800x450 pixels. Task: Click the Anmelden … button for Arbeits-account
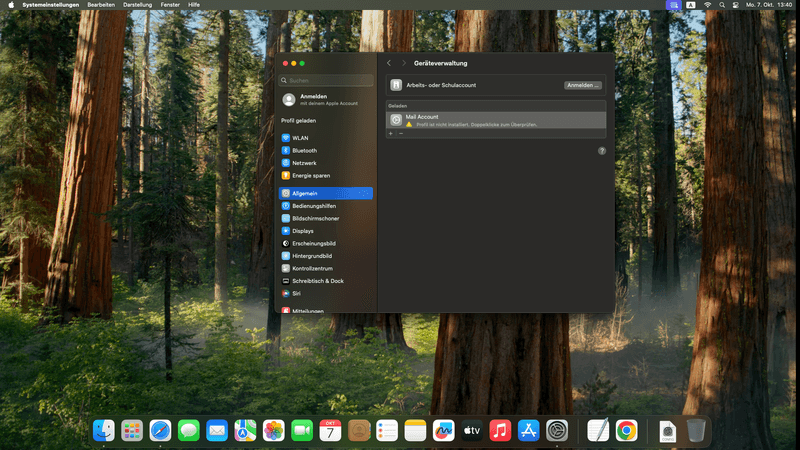tap(583, 86)
